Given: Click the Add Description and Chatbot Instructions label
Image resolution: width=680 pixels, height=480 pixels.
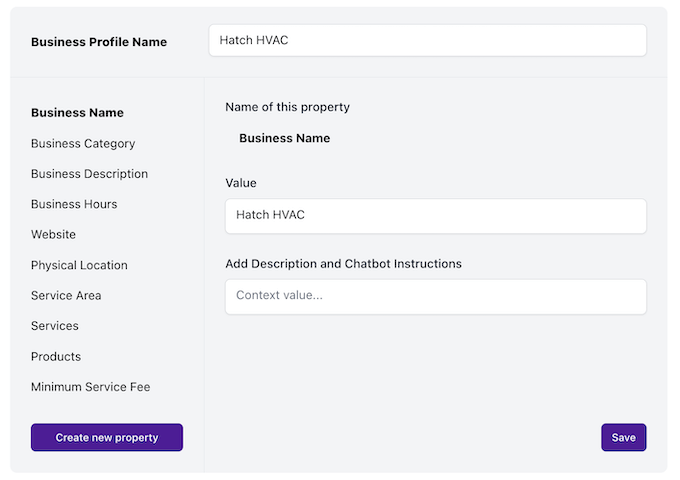Looking at the screenshot, I should click(343, 264).
